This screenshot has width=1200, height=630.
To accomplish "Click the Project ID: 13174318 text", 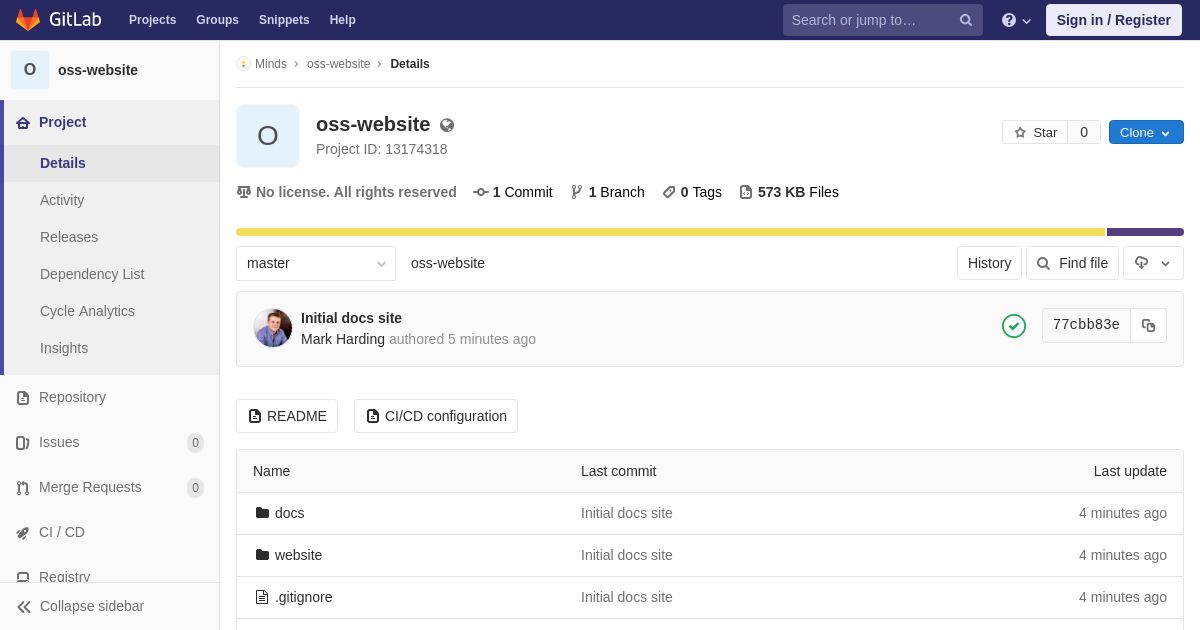I will point(381,149).
